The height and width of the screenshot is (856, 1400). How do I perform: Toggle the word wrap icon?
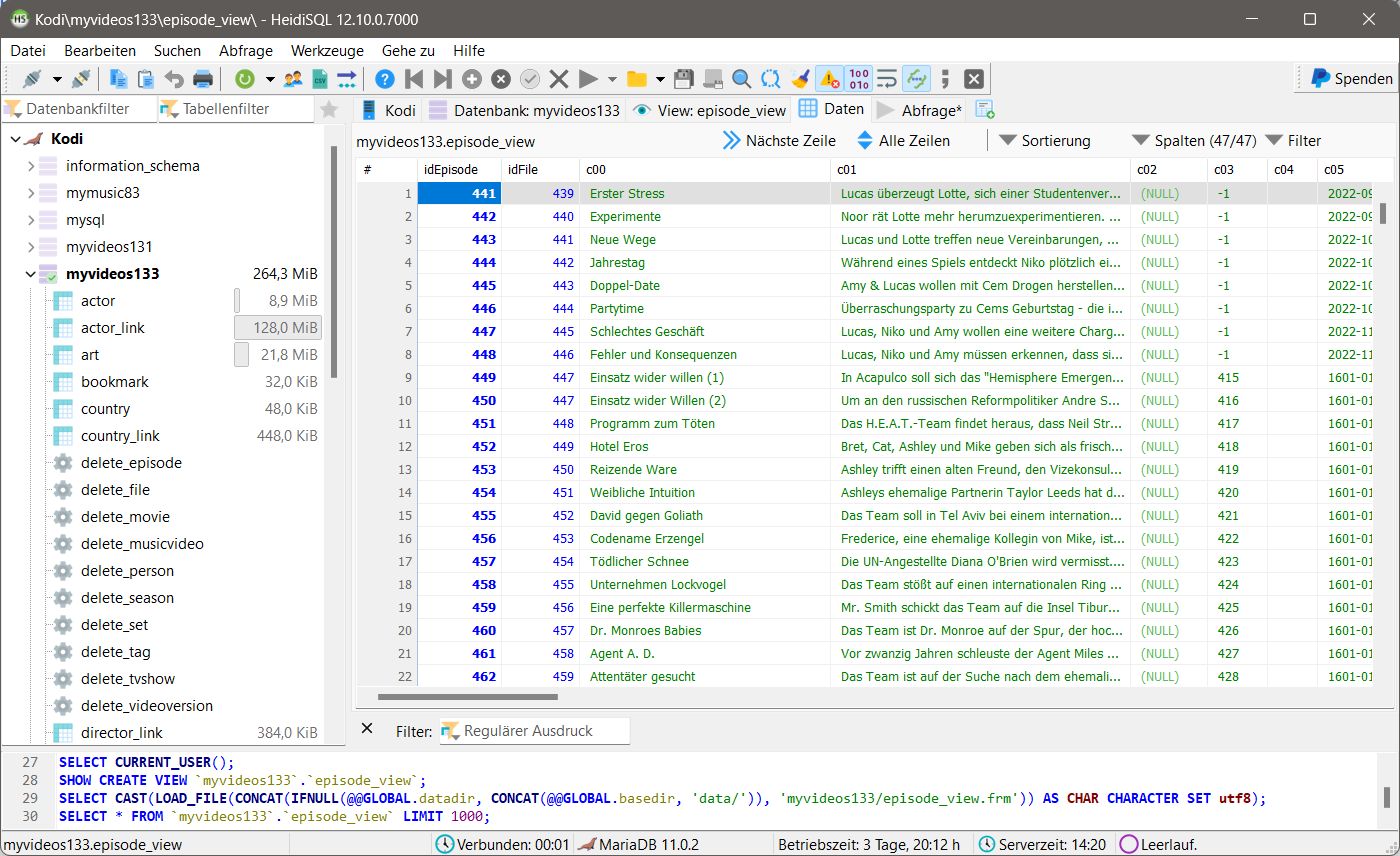point(887,79)
